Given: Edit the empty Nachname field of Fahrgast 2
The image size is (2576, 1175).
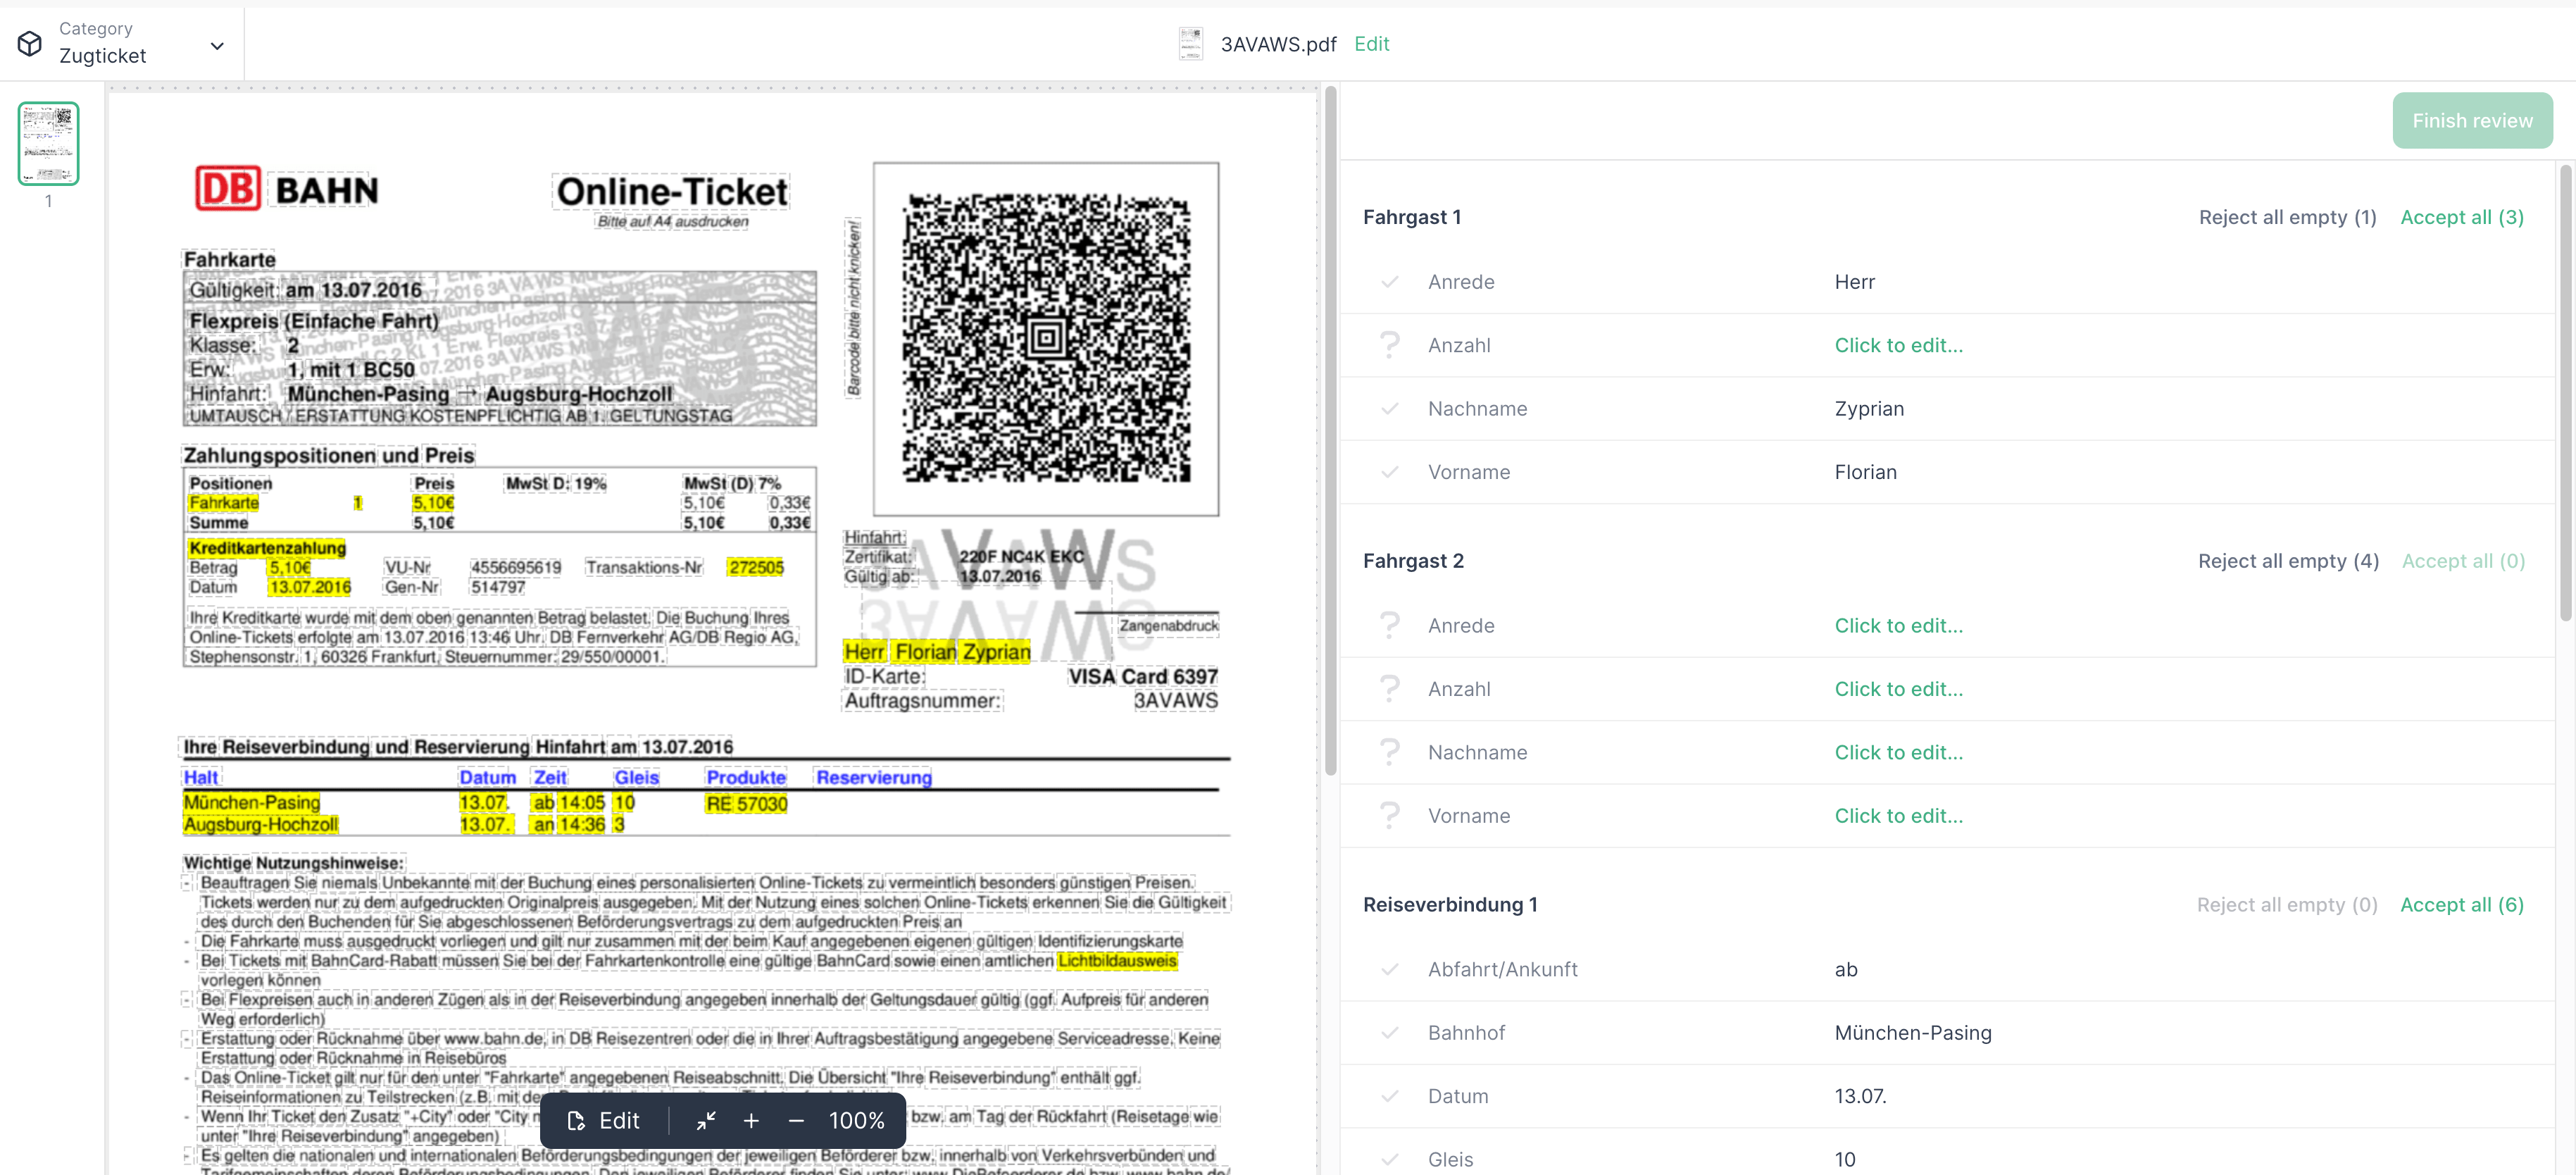Looking at the screenshot, I should coord(1898,752).
